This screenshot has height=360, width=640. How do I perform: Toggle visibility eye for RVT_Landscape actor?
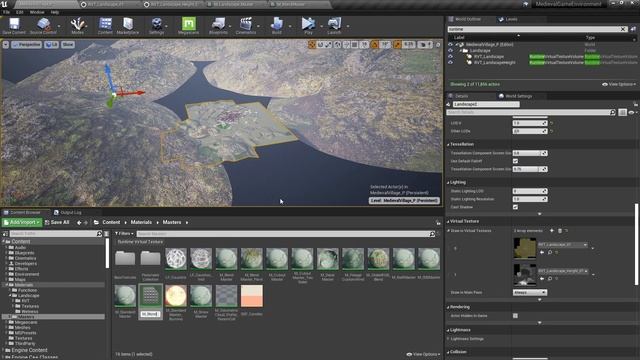[450, 57]
